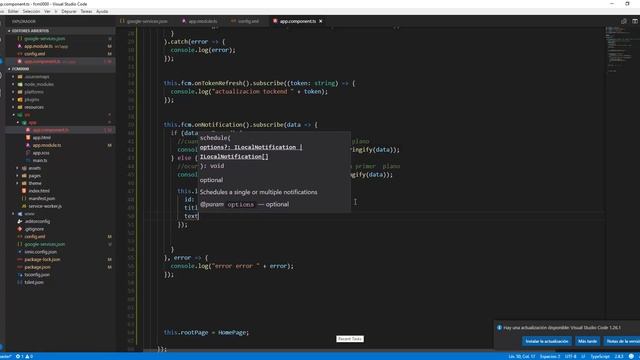Image resolution: width=640 pixels, height=360 pixels.
Task: Click Instalar la actualización button
Action: [547, 341]
